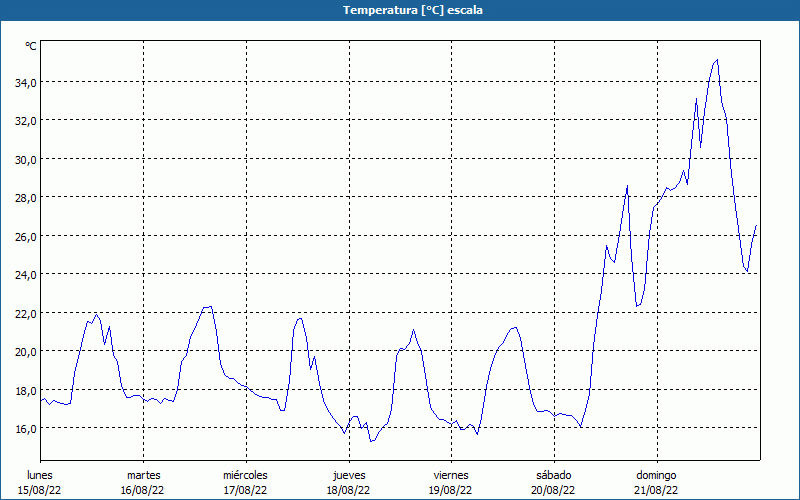Select the 26,0 axis value
This screenshot has height=500, width=800.
tap(26, 236)
